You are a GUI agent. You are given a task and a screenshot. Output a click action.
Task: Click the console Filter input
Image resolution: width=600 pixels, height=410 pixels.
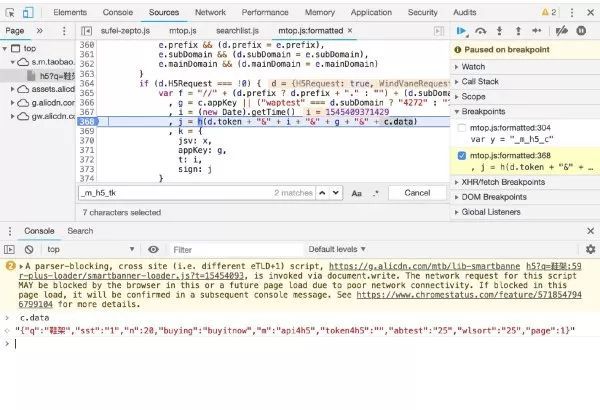(x=236, y=250)
